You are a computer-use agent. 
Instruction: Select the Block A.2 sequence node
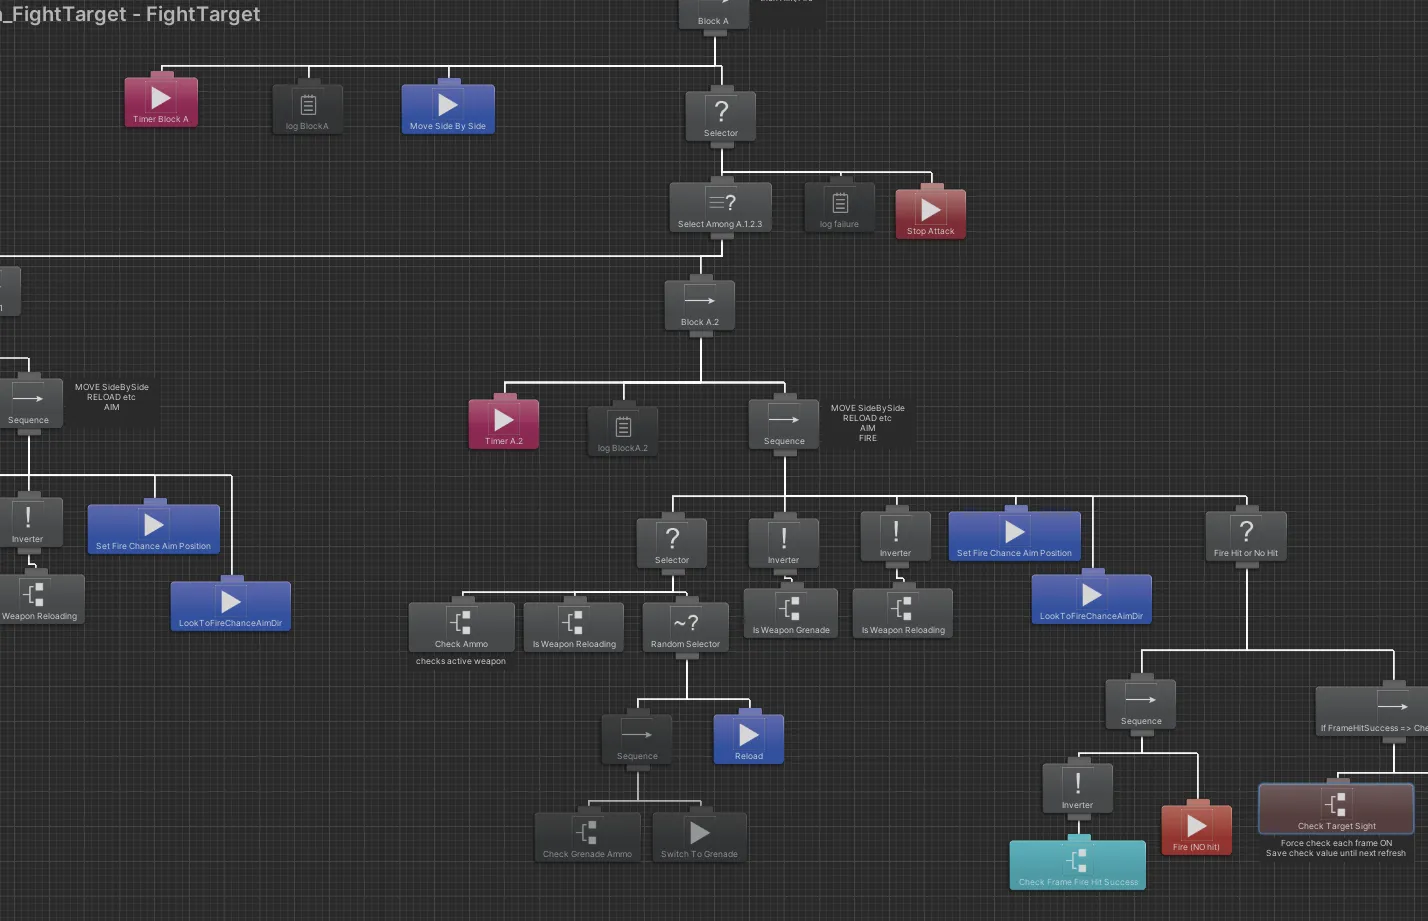coord(700,305)
